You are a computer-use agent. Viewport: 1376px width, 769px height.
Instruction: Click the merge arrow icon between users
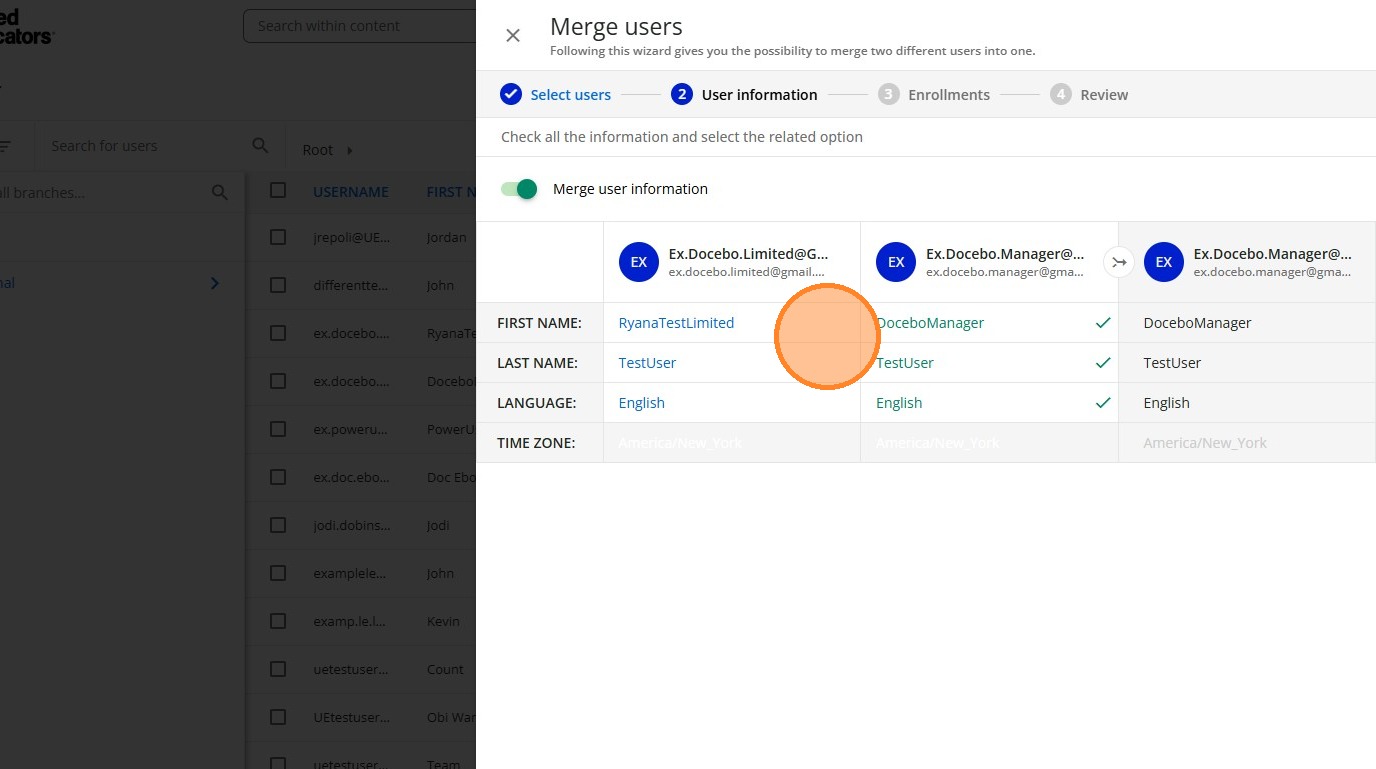1119,262
